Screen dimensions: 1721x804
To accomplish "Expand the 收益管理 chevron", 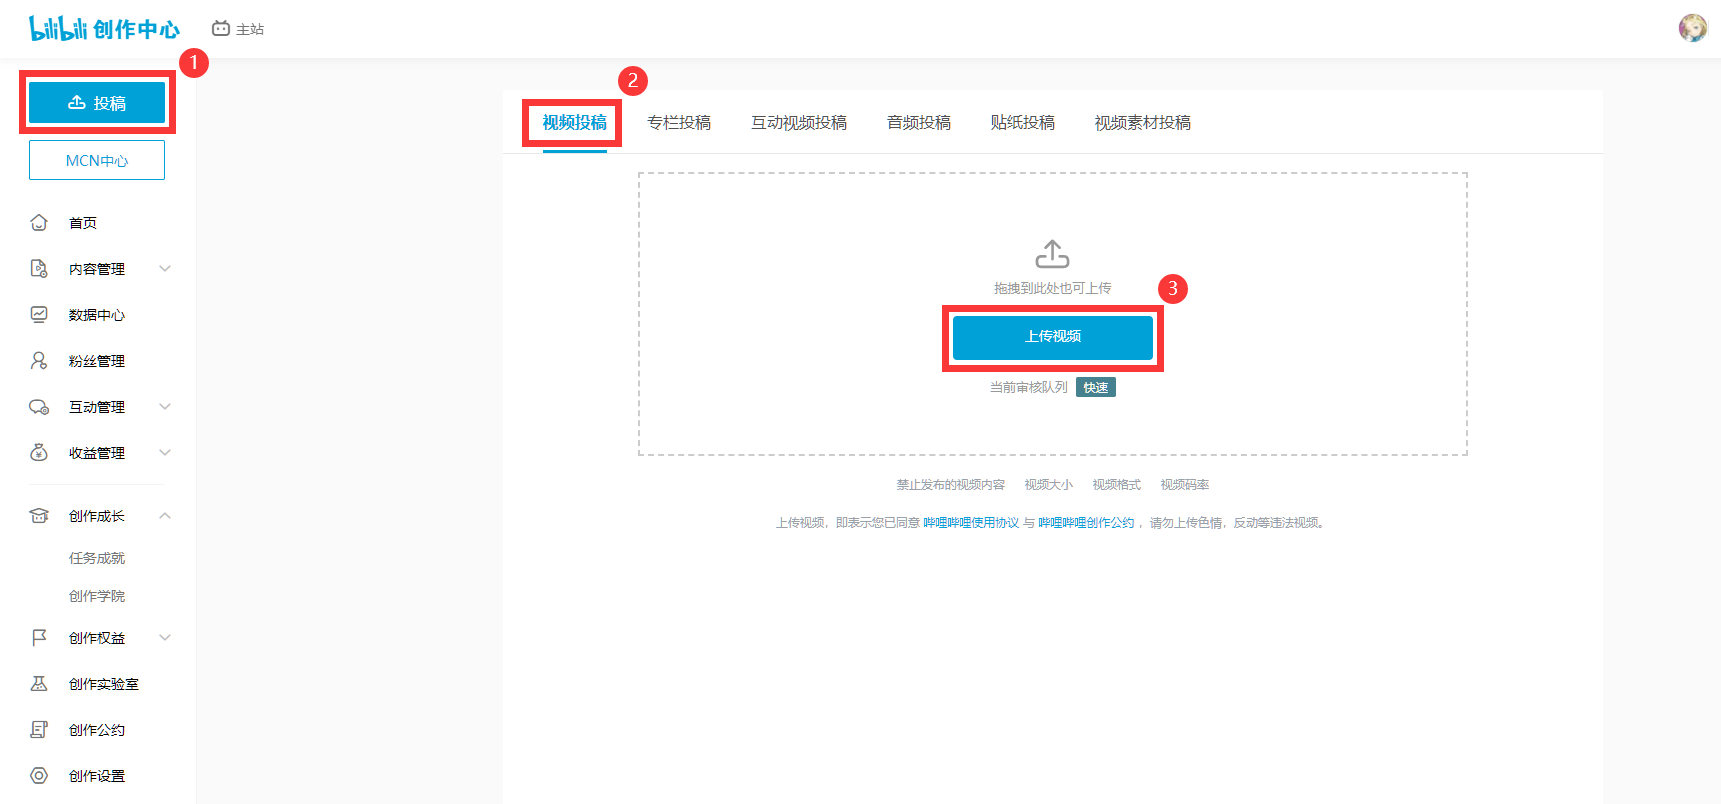I will (x=165, y=453).
